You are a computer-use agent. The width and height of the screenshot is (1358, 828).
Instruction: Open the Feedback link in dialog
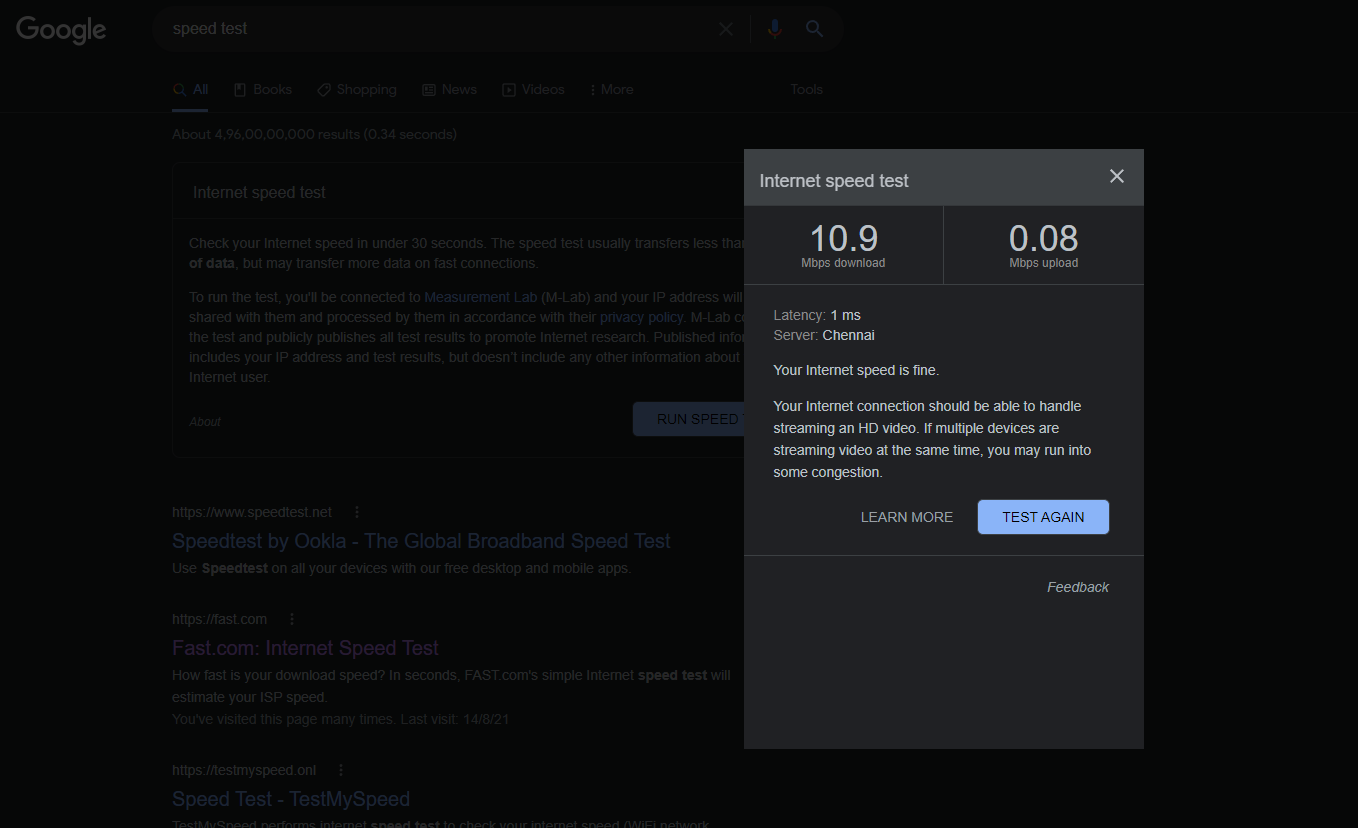(x=1077, y=587)
